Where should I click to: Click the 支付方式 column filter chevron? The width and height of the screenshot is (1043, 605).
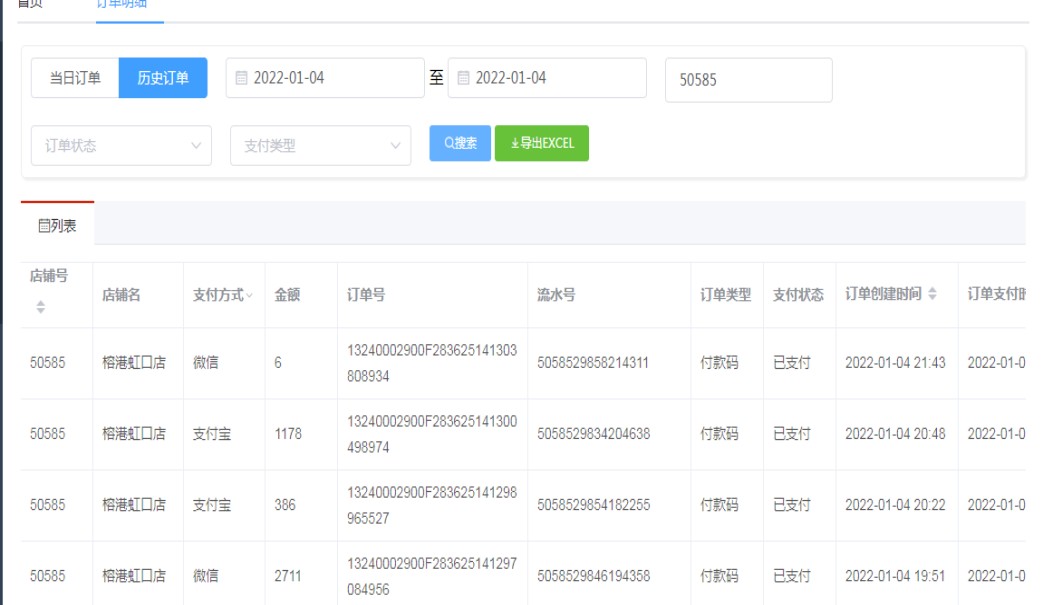coord(249,295)
